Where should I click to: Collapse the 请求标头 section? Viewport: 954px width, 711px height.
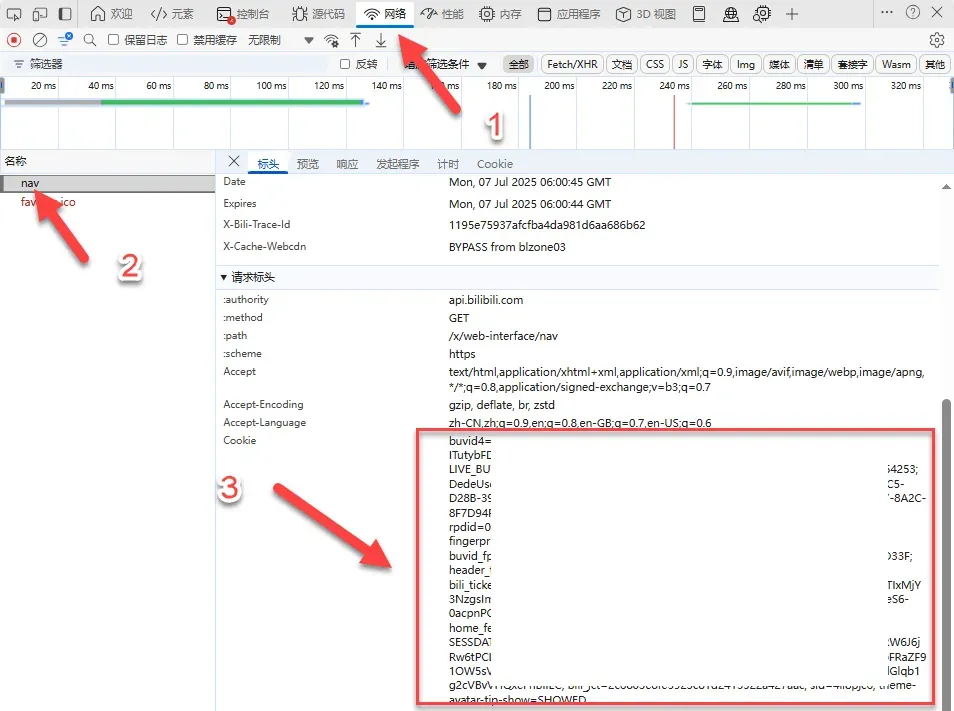click(x=223, y=277)
